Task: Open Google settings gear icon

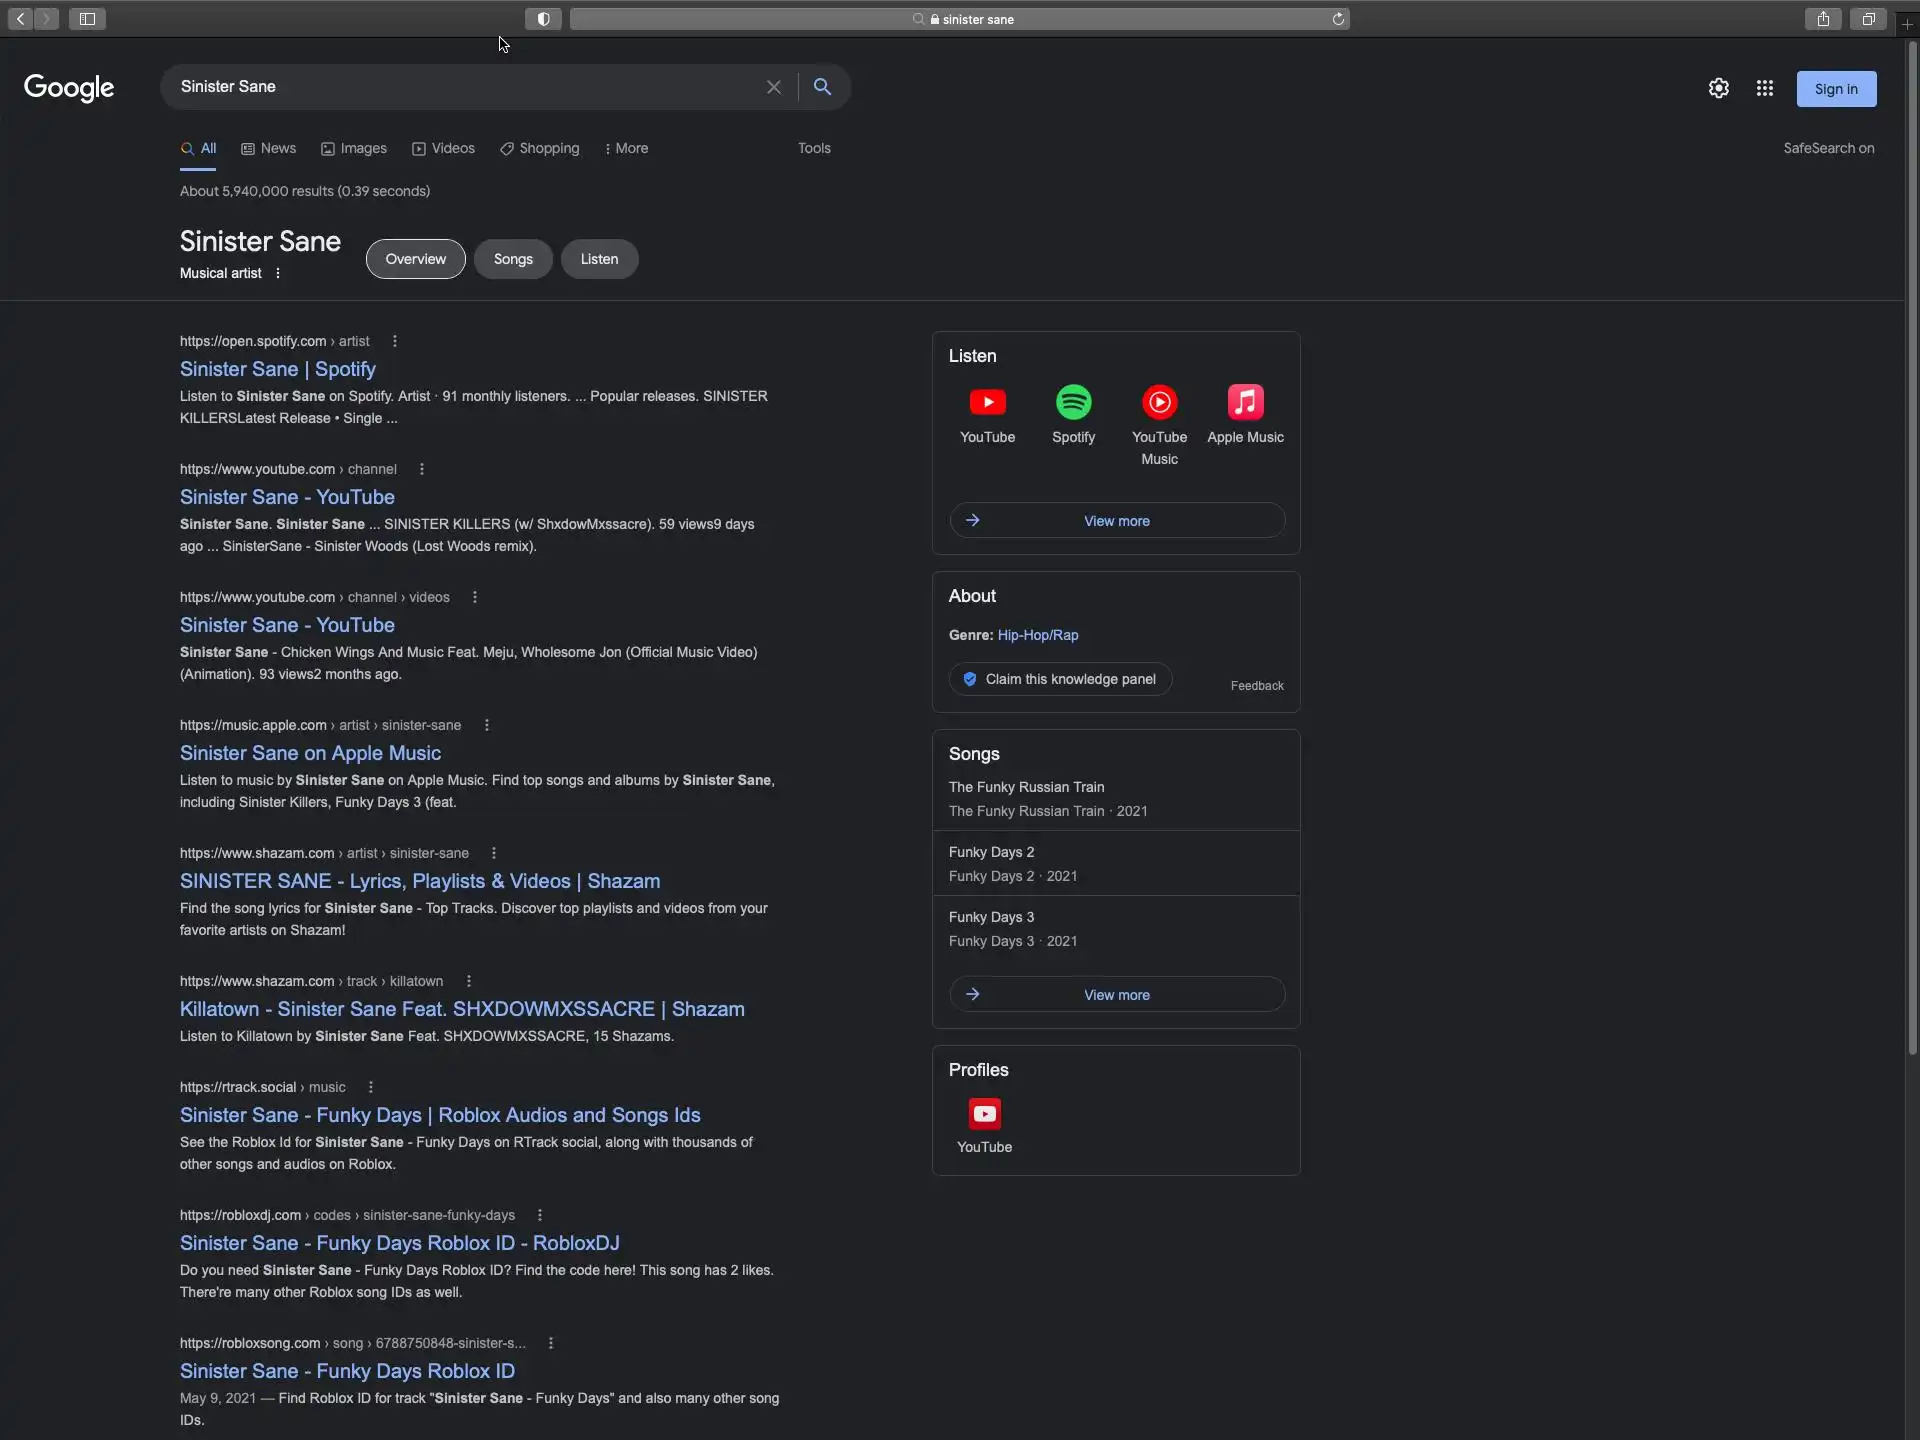Action: pyautogui.click(x=1718, y=88)
